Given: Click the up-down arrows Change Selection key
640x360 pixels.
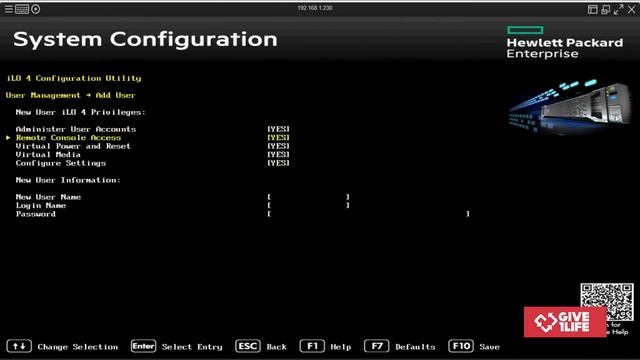Looking at the screenshot, I should coord(19,346).
